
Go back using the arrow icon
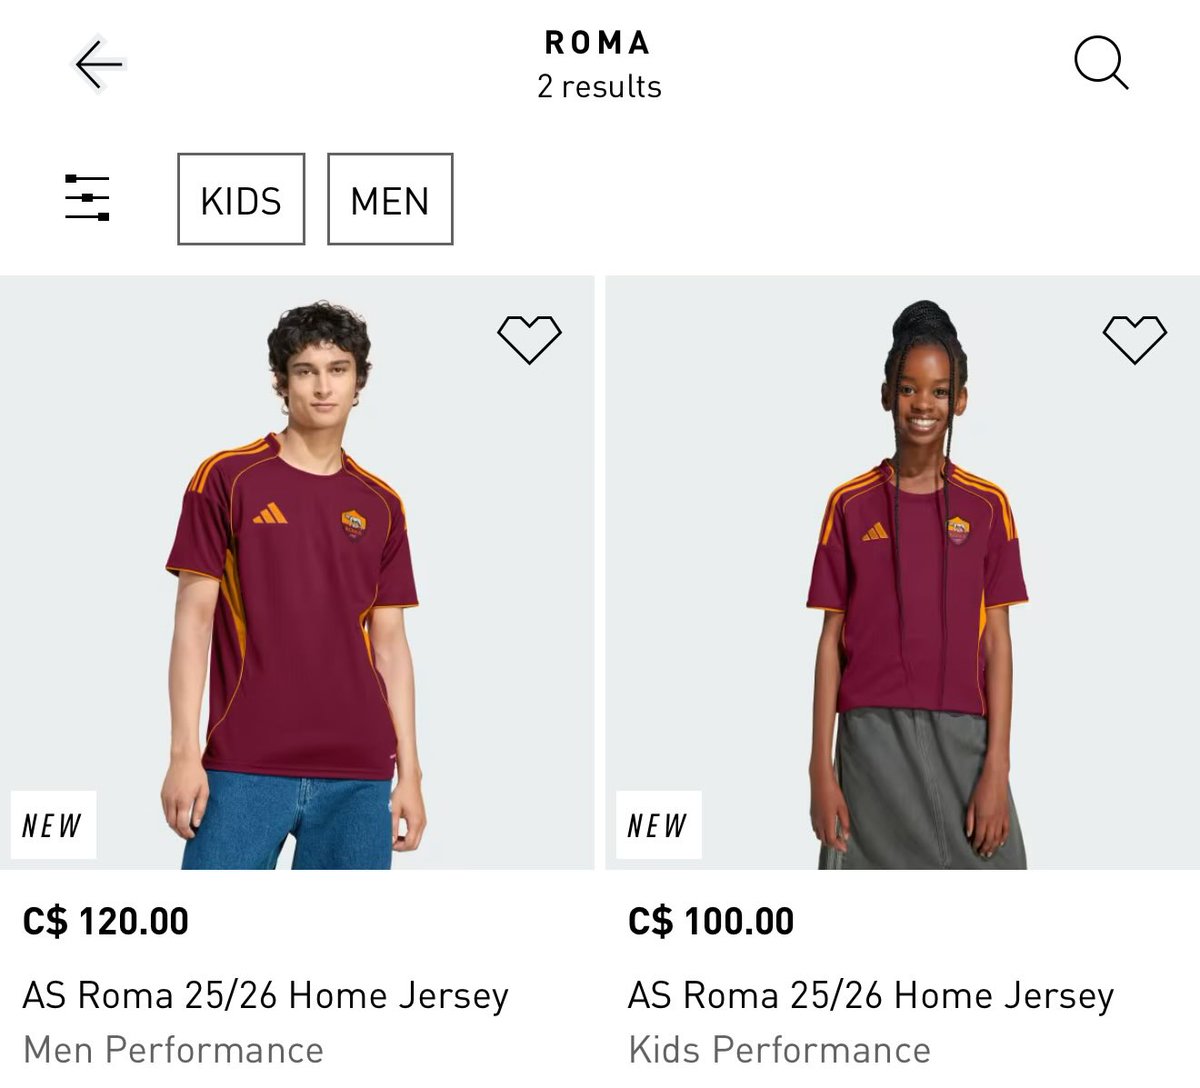[x=99, y=64]
